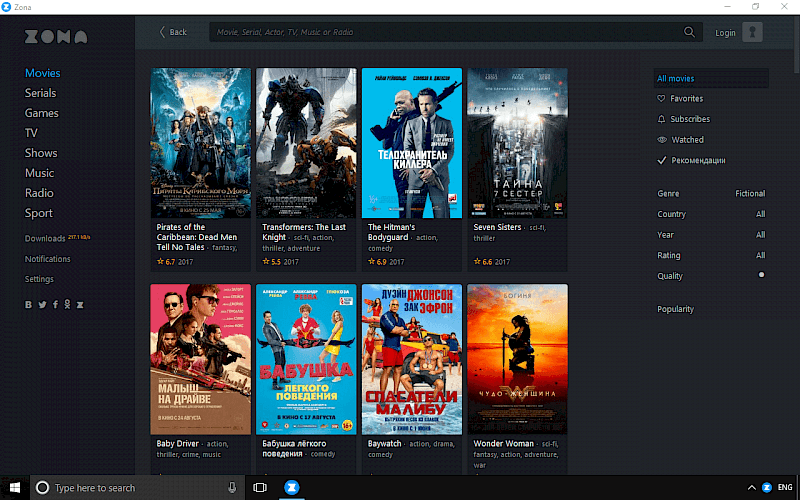
Task: Open the Genre filter set to Fictional
Action: tap(711, 193)
